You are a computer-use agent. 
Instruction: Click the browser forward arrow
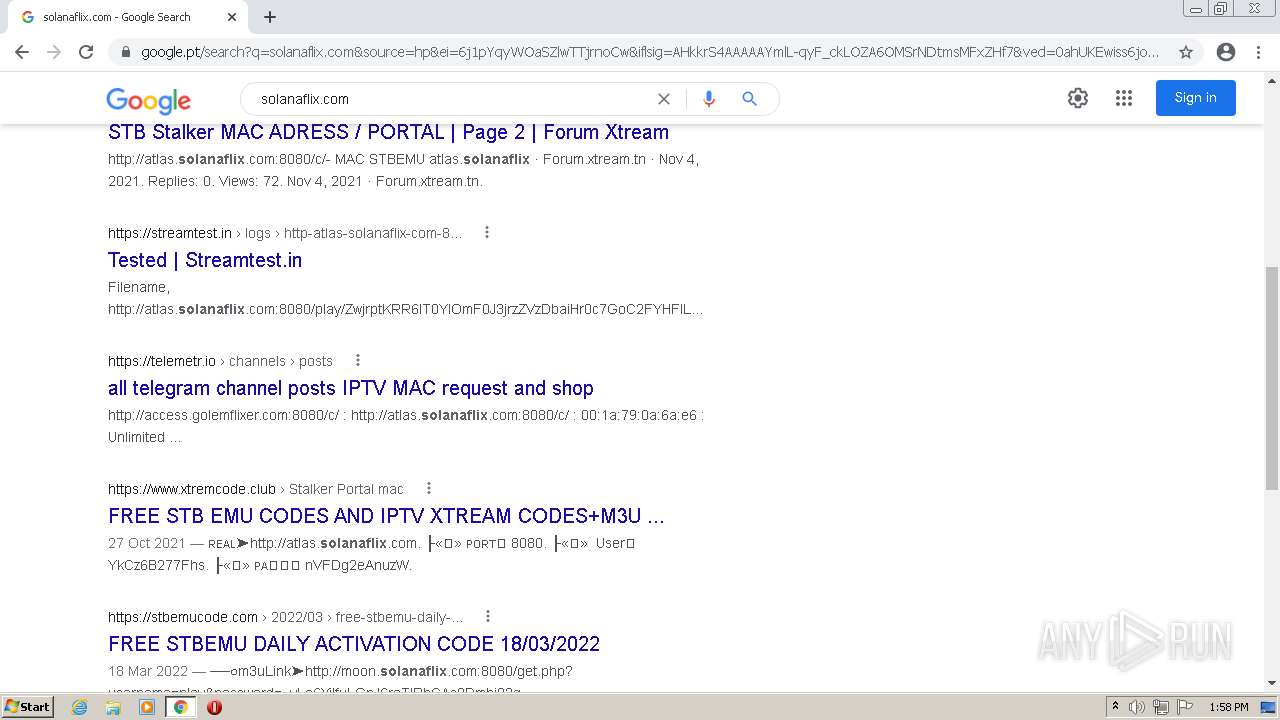click(54, 52)
